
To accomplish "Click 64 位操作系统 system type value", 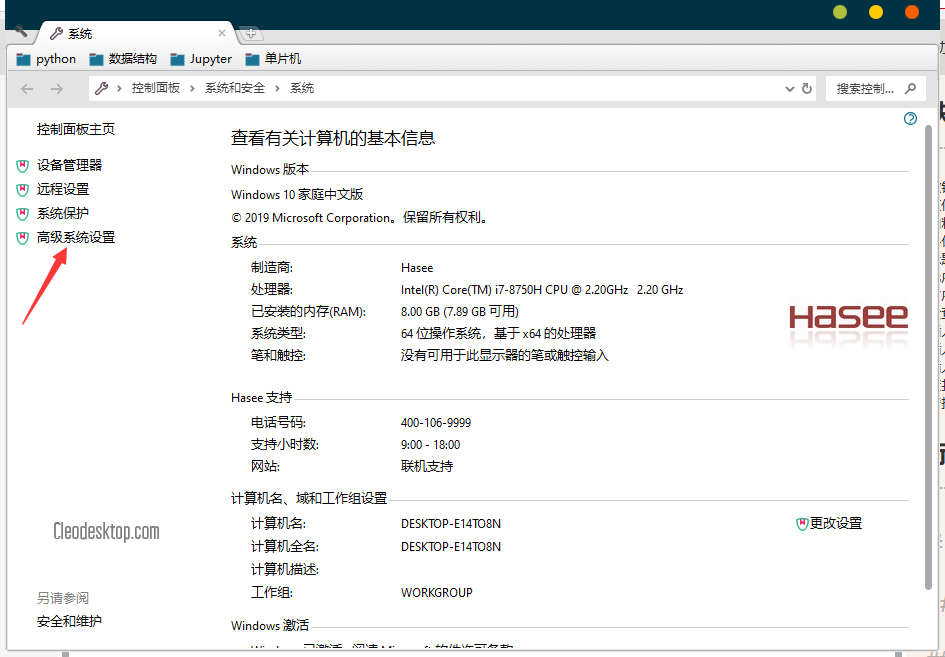I will (498, 333).
